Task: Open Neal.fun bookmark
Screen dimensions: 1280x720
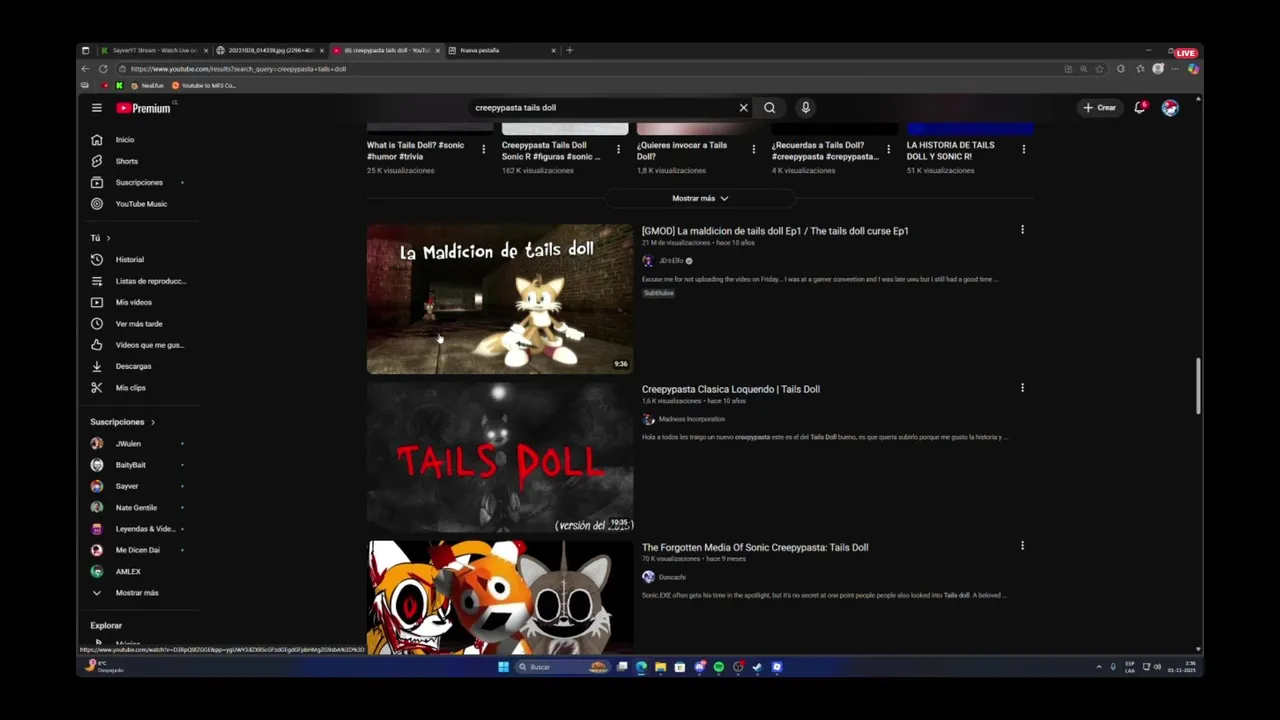Action: 147,85
